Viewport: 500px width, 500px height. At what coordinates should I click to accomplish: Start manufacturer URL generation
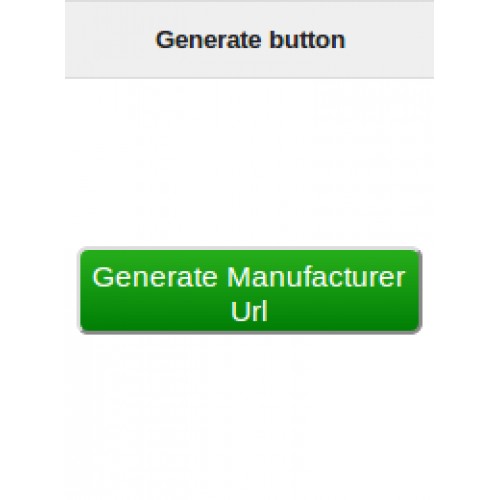250,291
